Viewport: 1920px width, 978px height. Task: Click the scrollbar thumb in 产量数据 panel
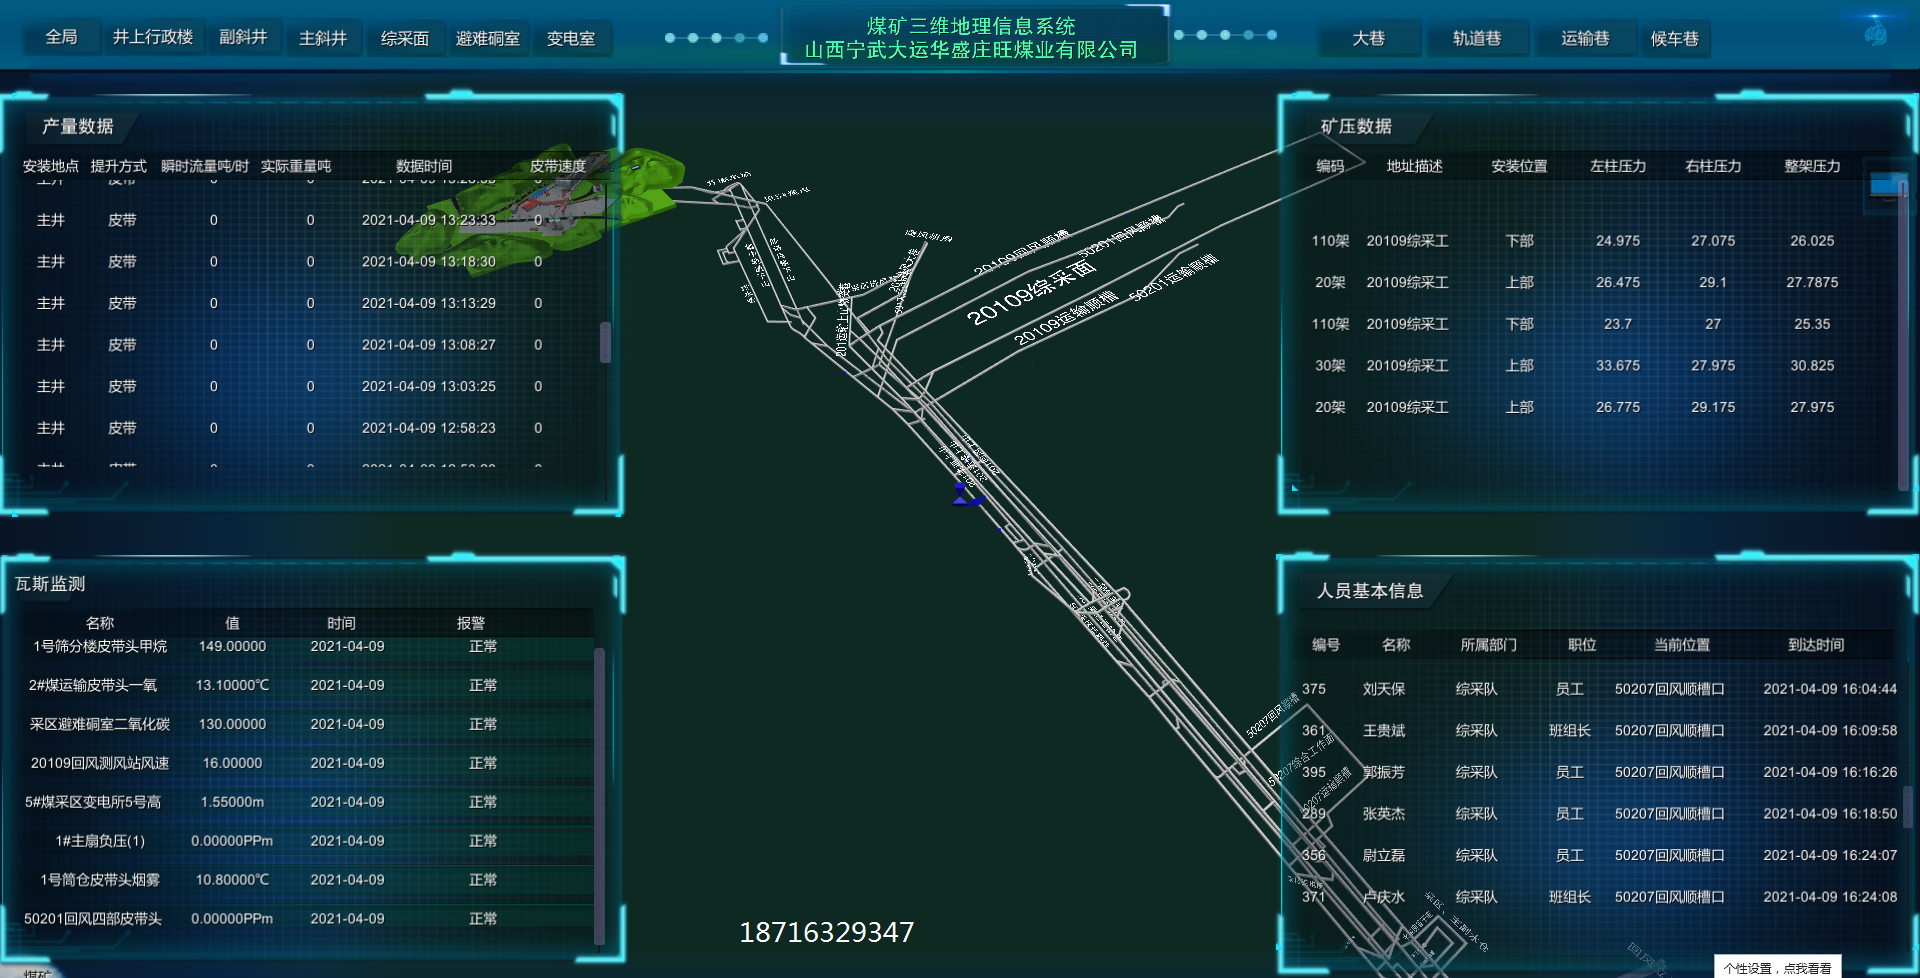[x=605, y=342]
